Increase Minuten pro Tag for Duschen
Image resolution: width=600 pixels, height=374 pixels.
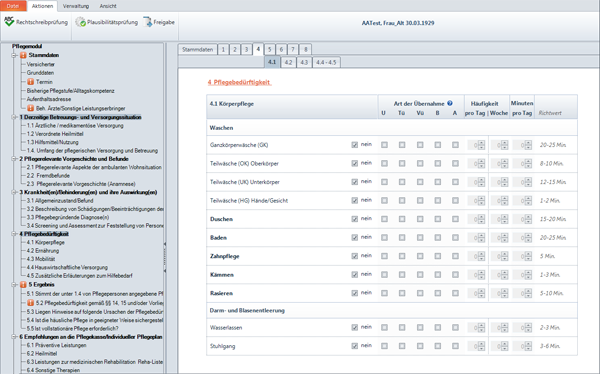[x=528, y=217]
